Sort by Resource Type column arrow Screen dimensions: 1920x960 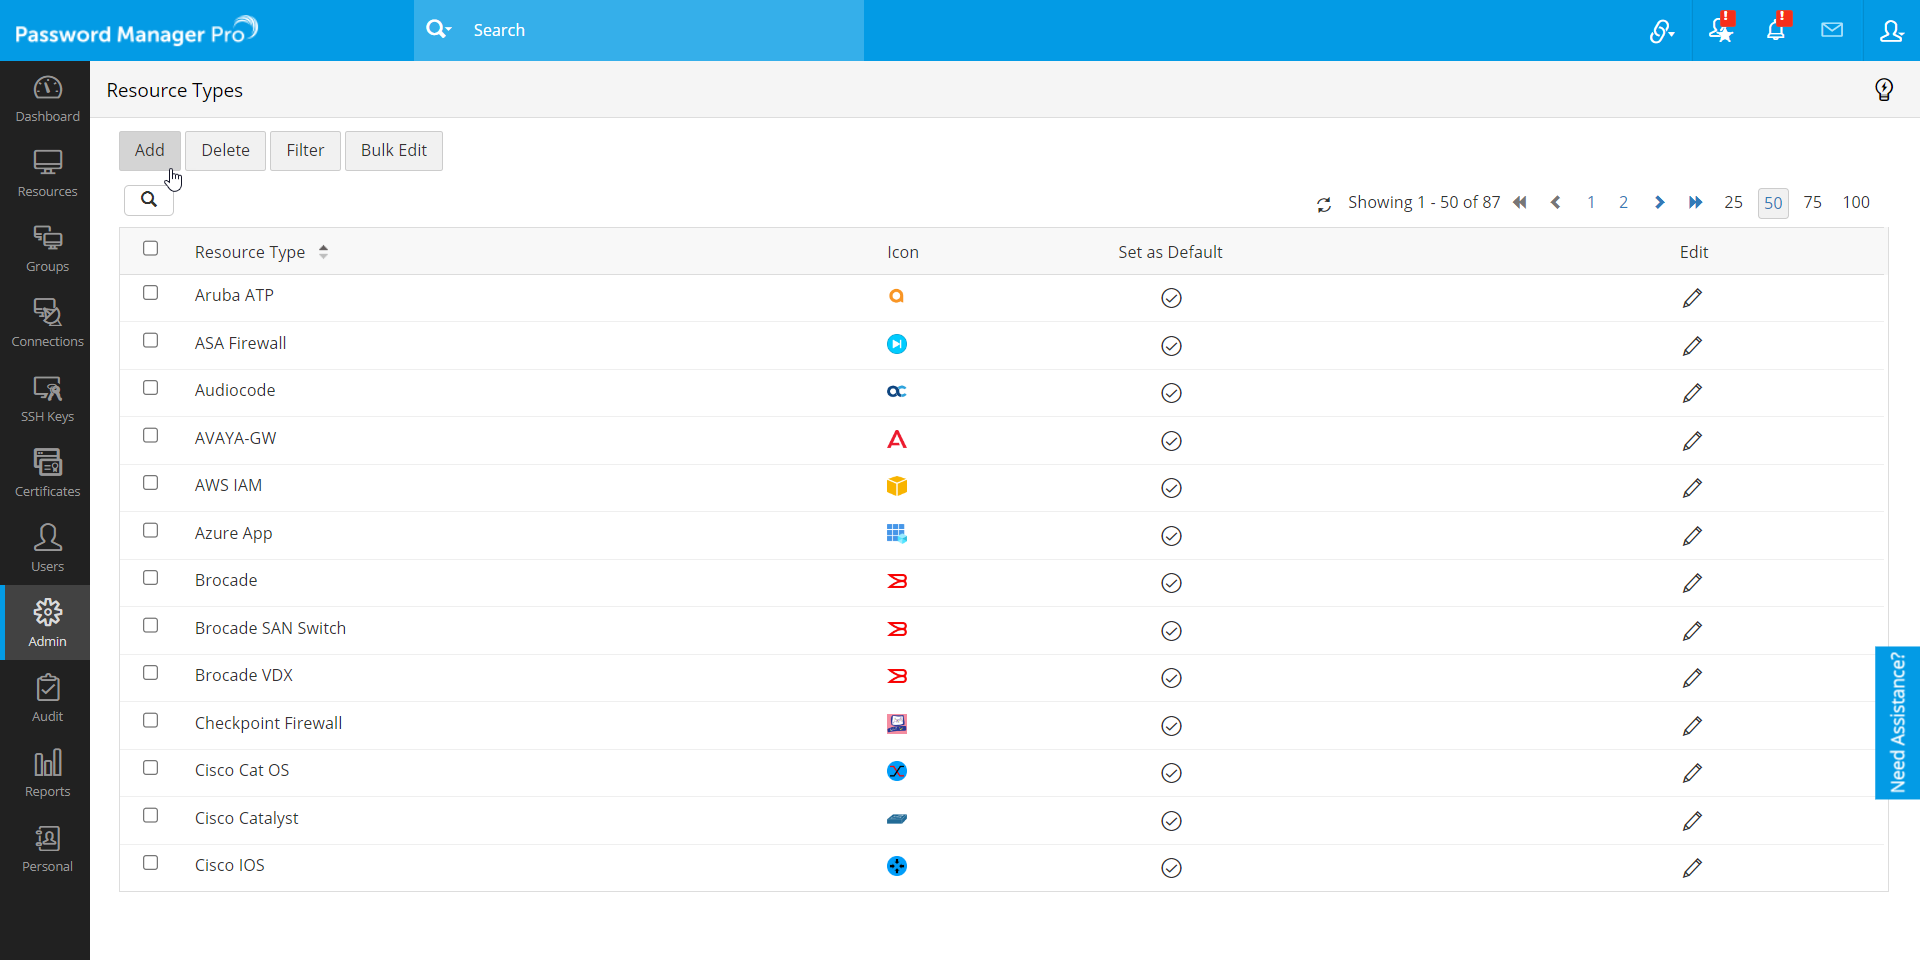coord(323,252)
